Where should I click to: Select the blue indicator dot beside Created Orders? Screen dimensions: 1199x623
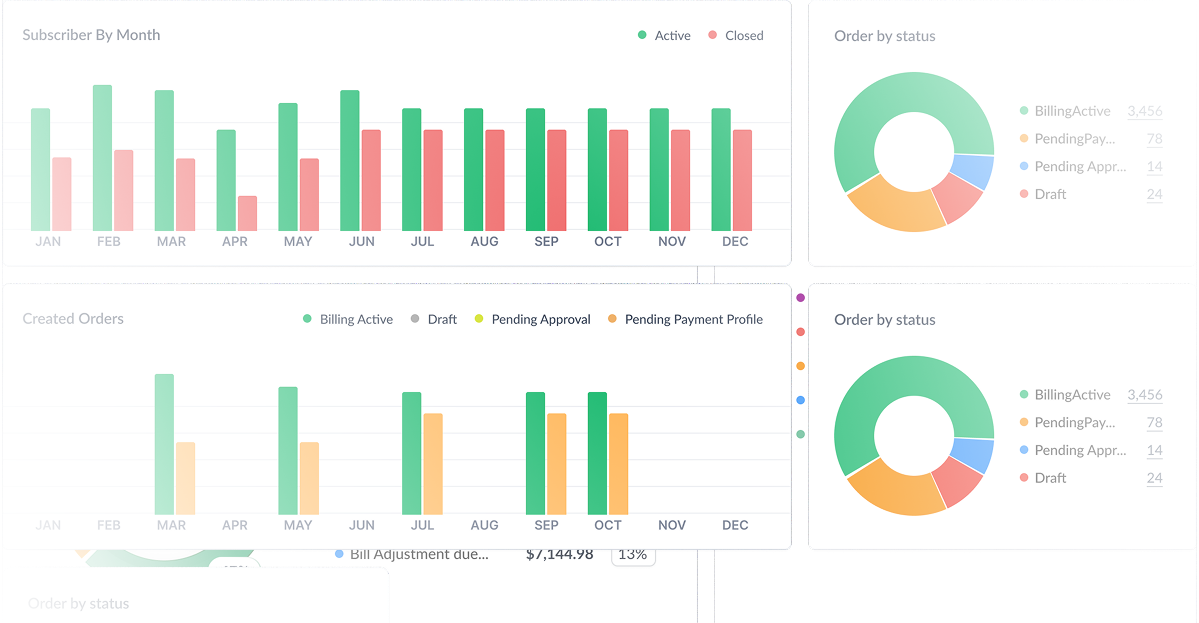tap(800, 400)
